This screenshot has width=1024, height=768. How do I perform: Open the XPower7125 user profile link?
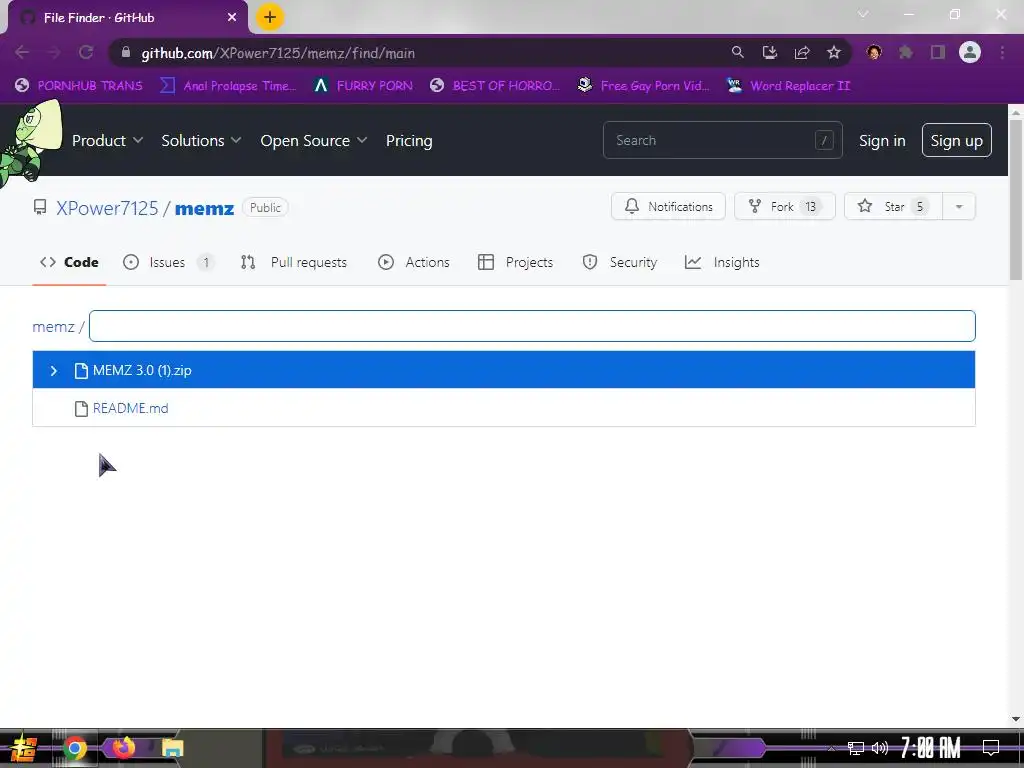point(107,208)
